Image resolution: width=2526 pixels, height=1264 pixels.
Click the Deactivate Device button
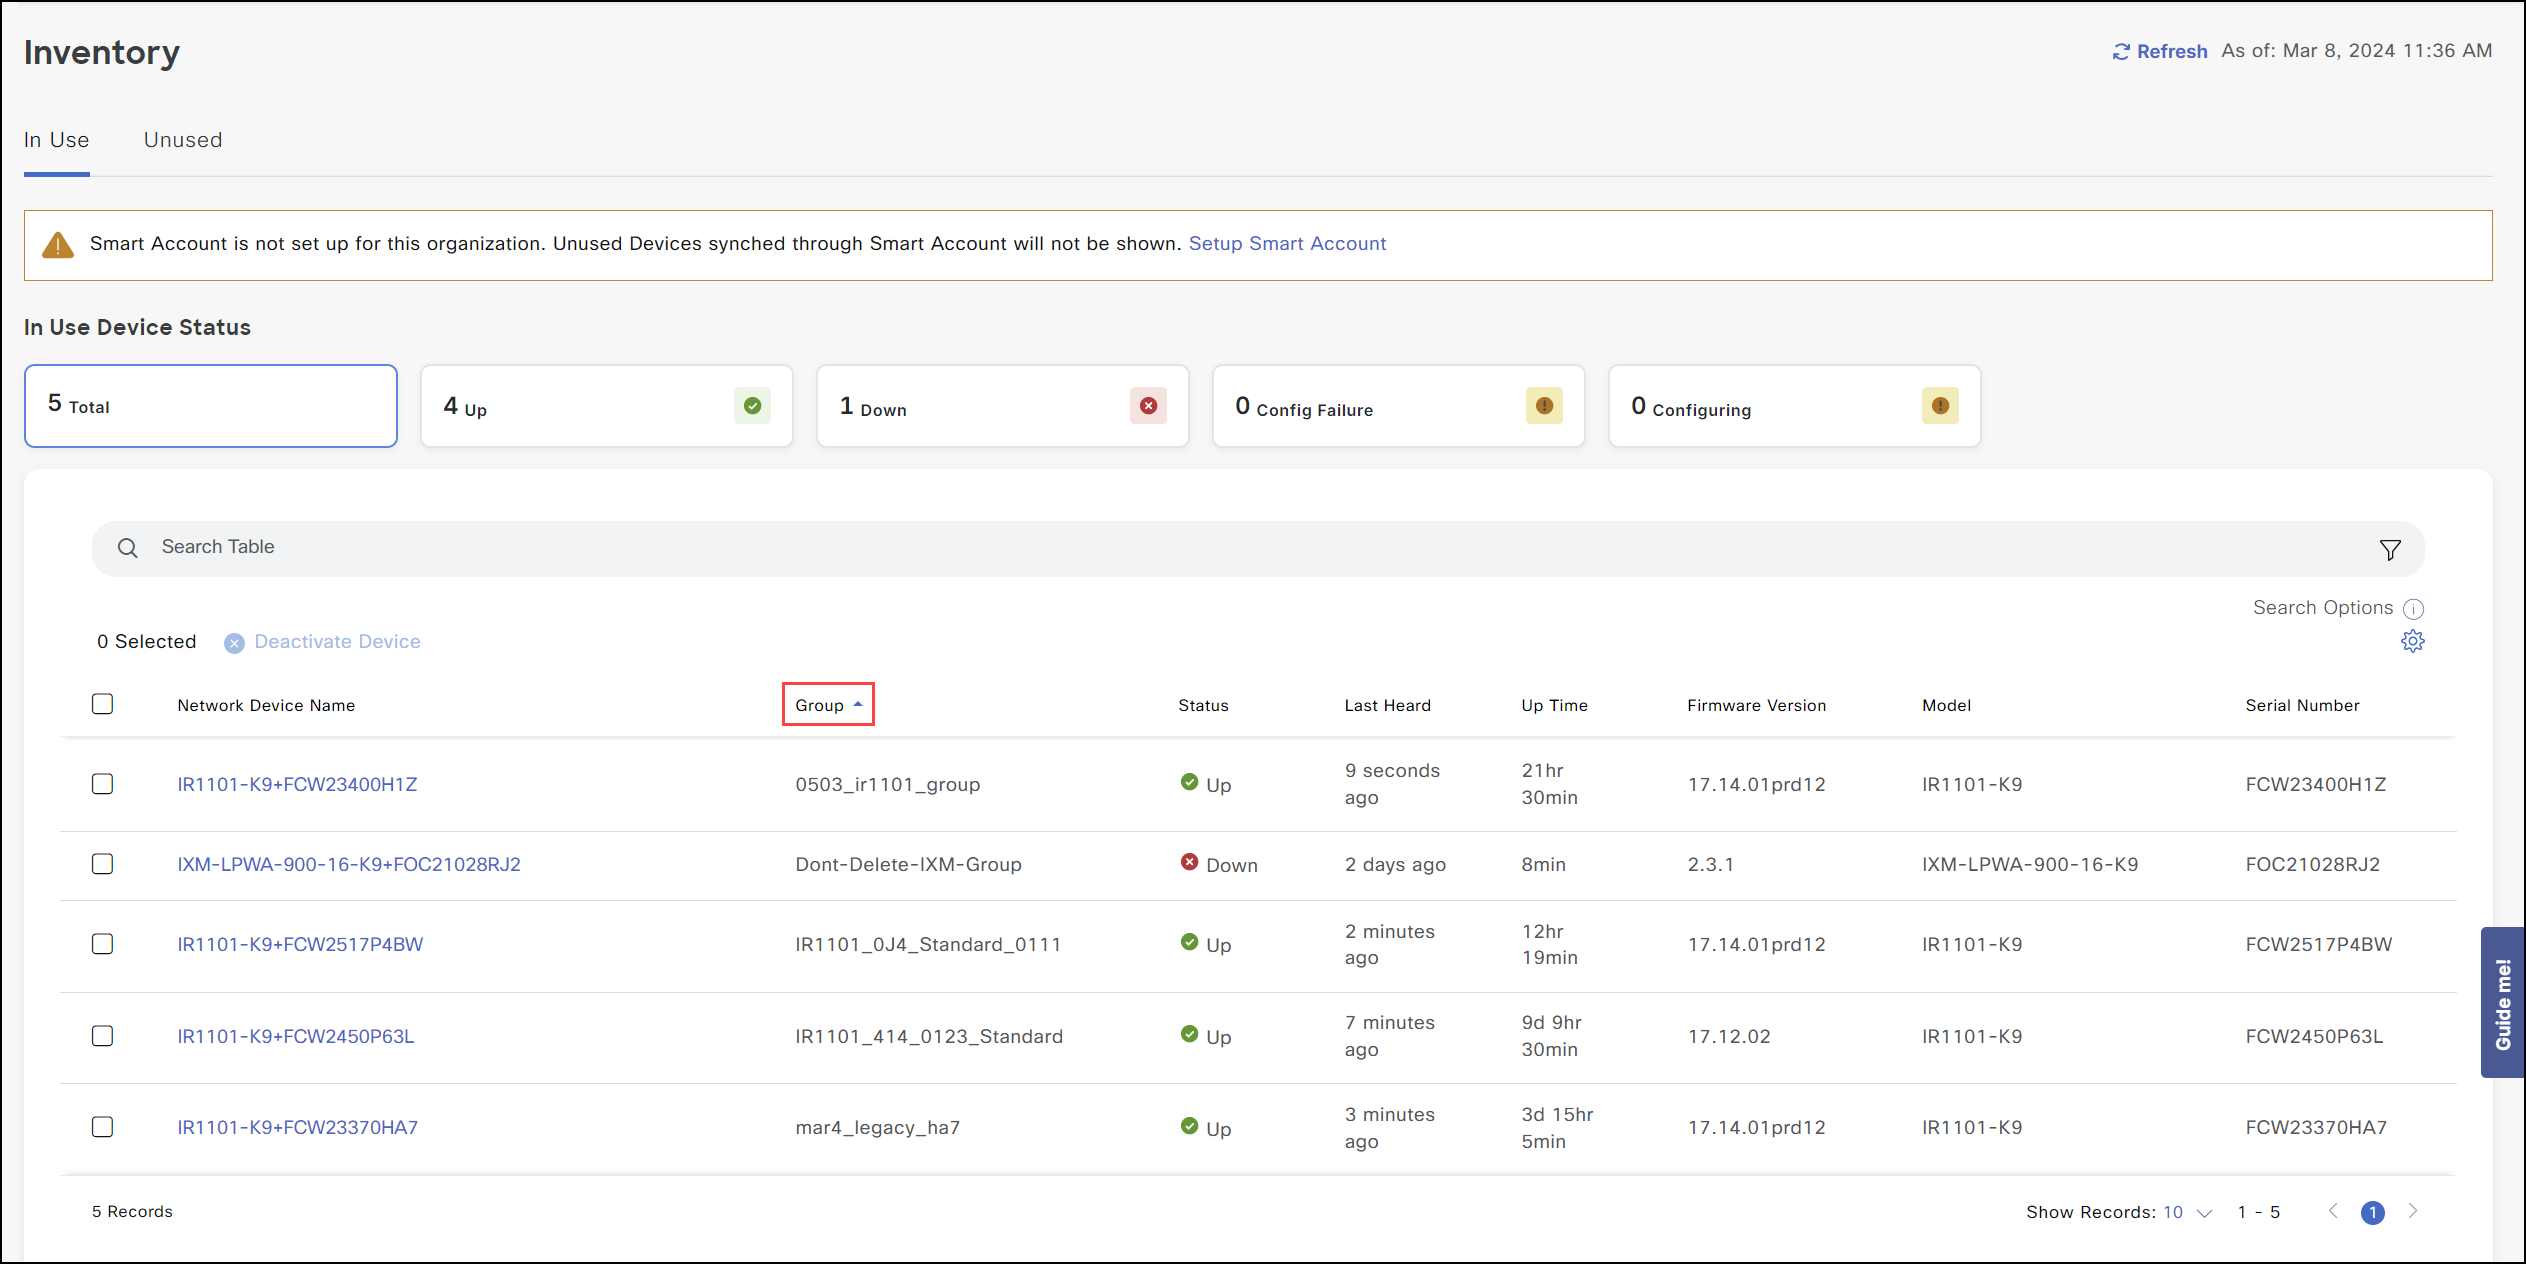coord(322,642)
